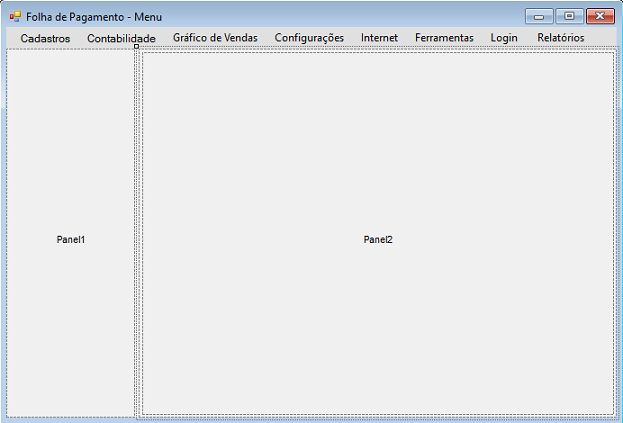Open the Cadastros menu
The width and height of the screenshot is (623, 423).
pos(45,38)
